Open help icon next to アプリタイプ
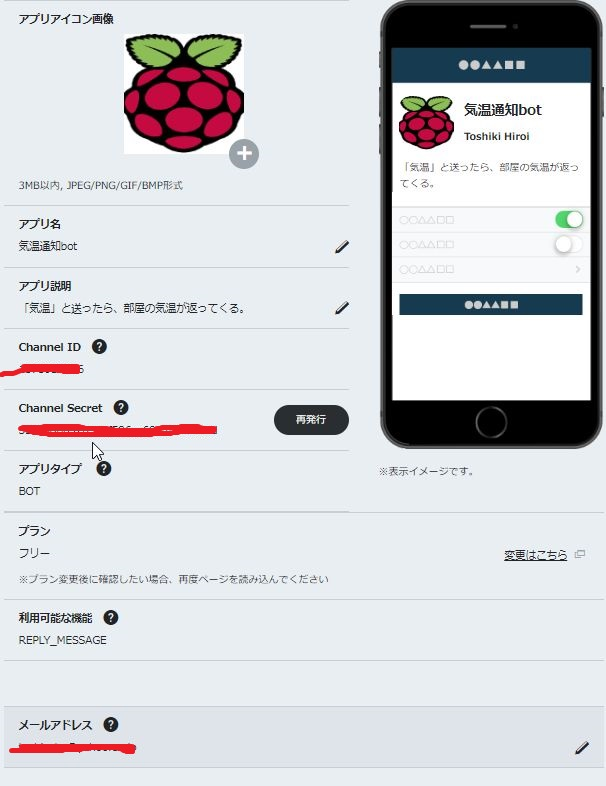 point(104,469)
